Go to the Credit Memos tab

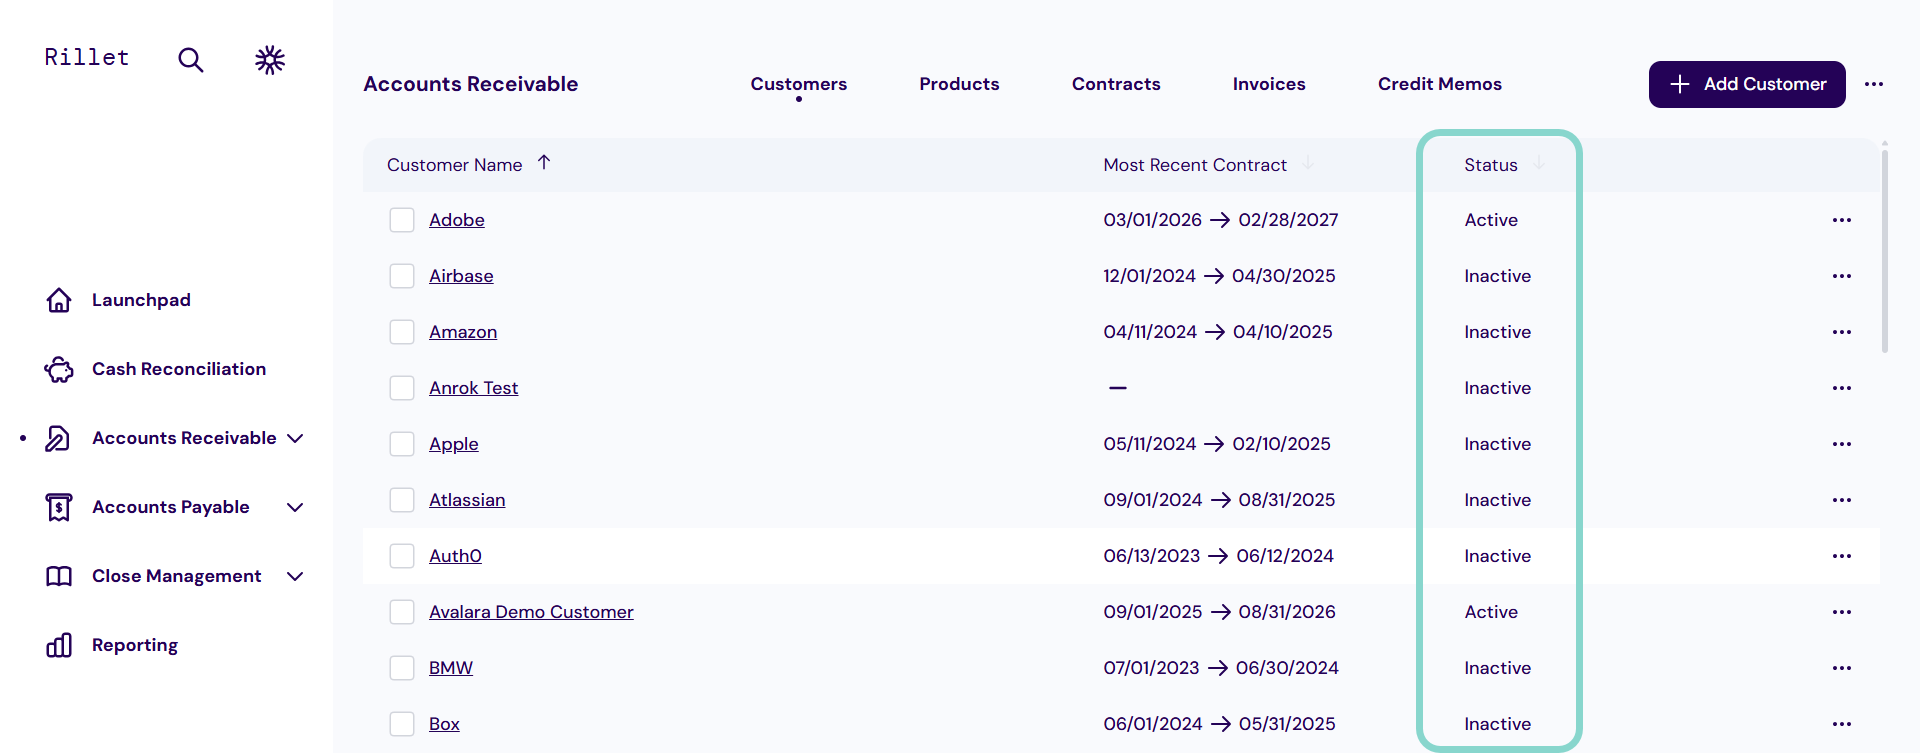point(1439,84)
